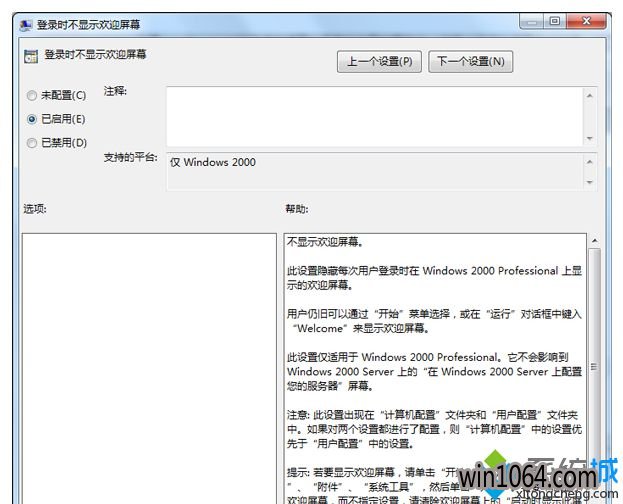This screenshot has height=504, width=623.
Task: Click the help pane scrollbar thumb
Action: pyautogui.click(x=594, y=366)
